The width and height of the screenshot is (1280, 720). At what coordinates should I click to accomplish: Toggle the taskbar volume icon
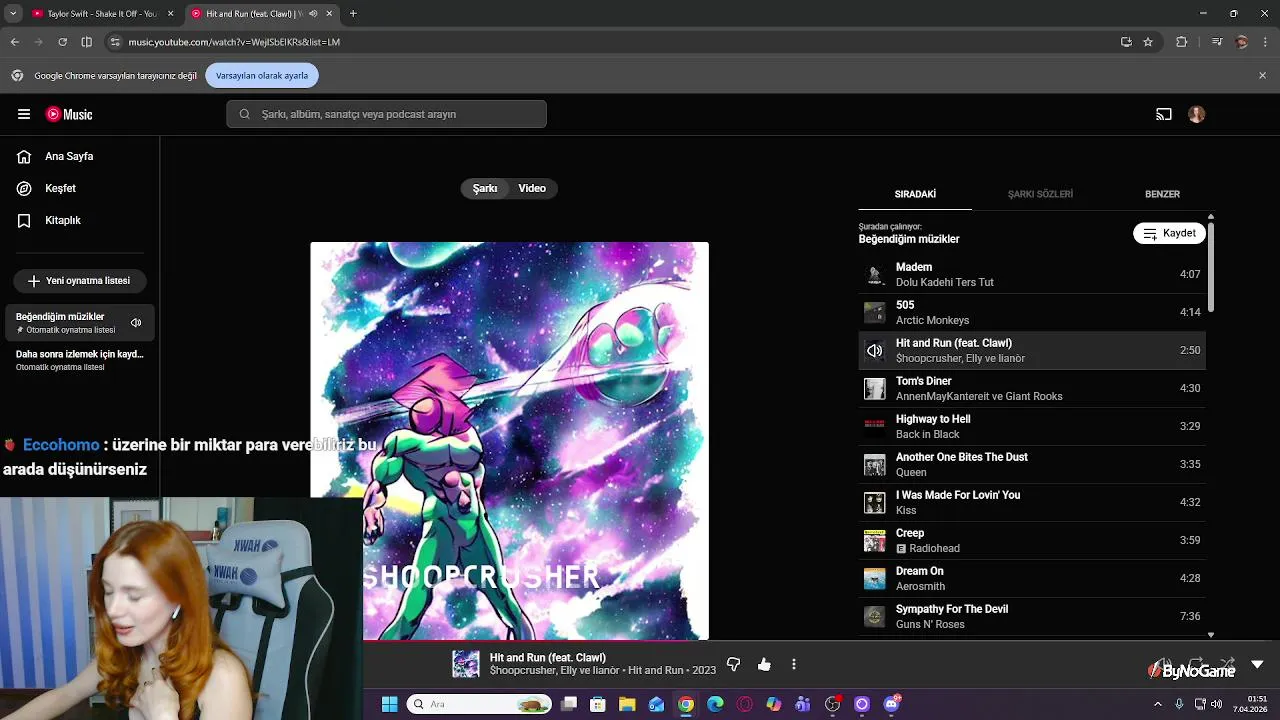pyautogui.click(x=1216, y=704)
